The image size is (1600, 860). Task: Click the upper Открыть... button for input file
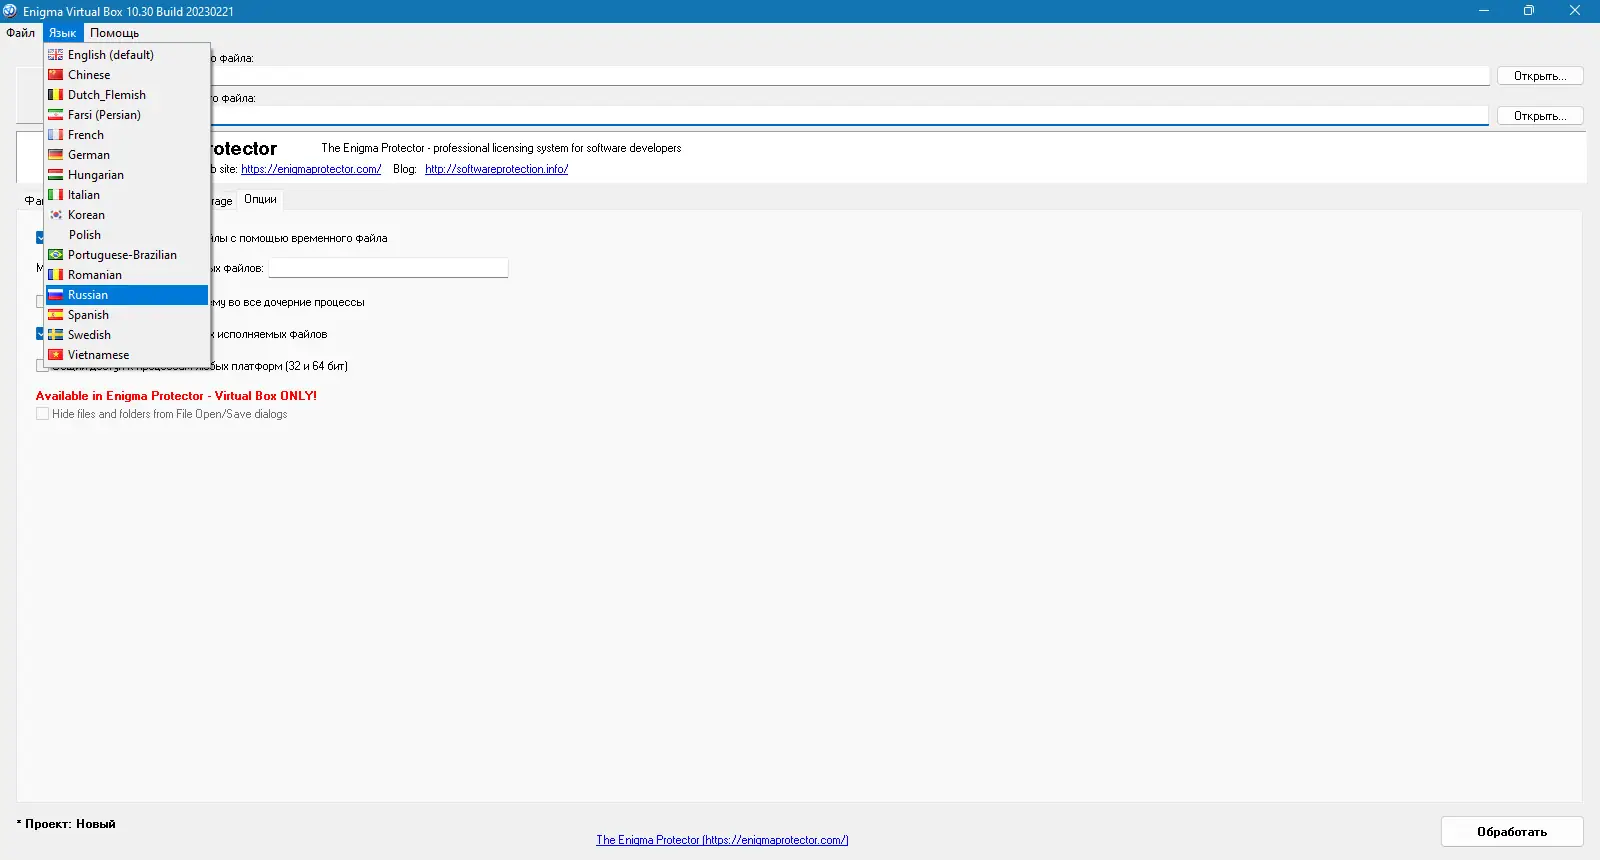1540,76
